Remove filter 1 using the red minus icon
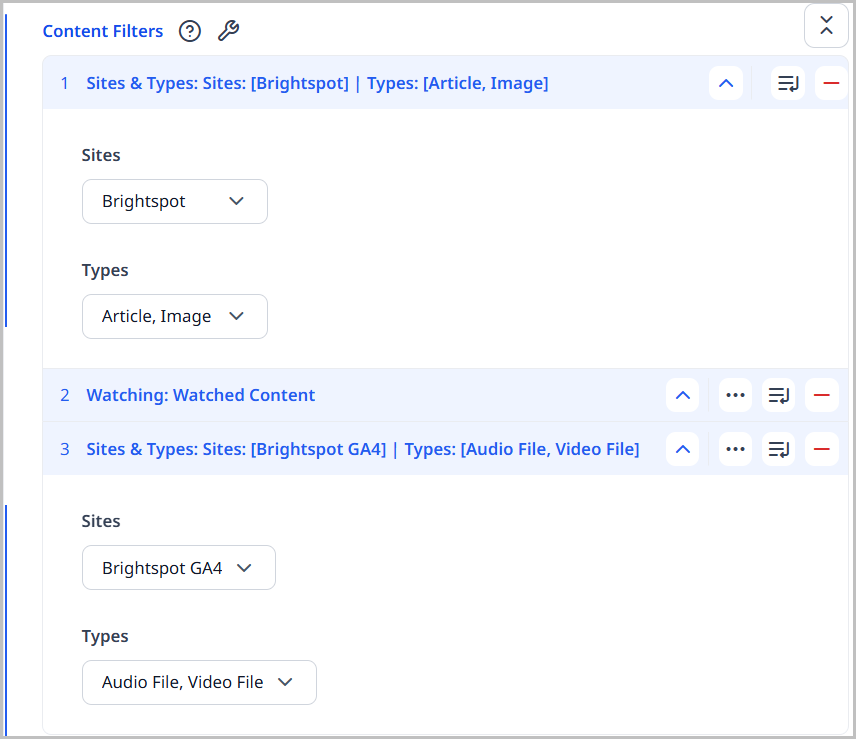 pos(830,83)
